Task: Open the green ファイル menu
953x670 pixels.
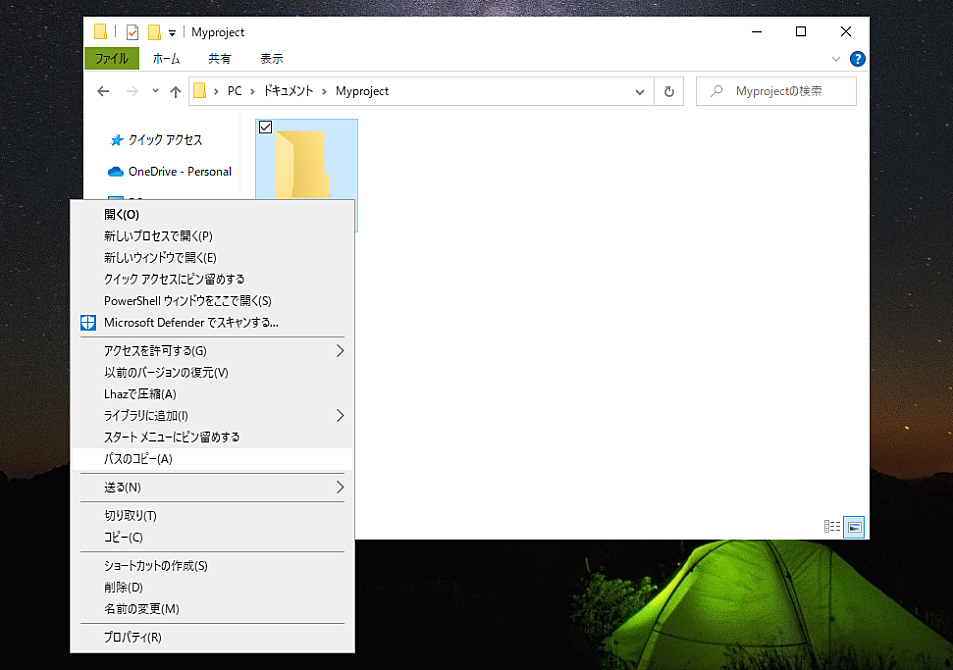Action: click(x=113, y=58)
